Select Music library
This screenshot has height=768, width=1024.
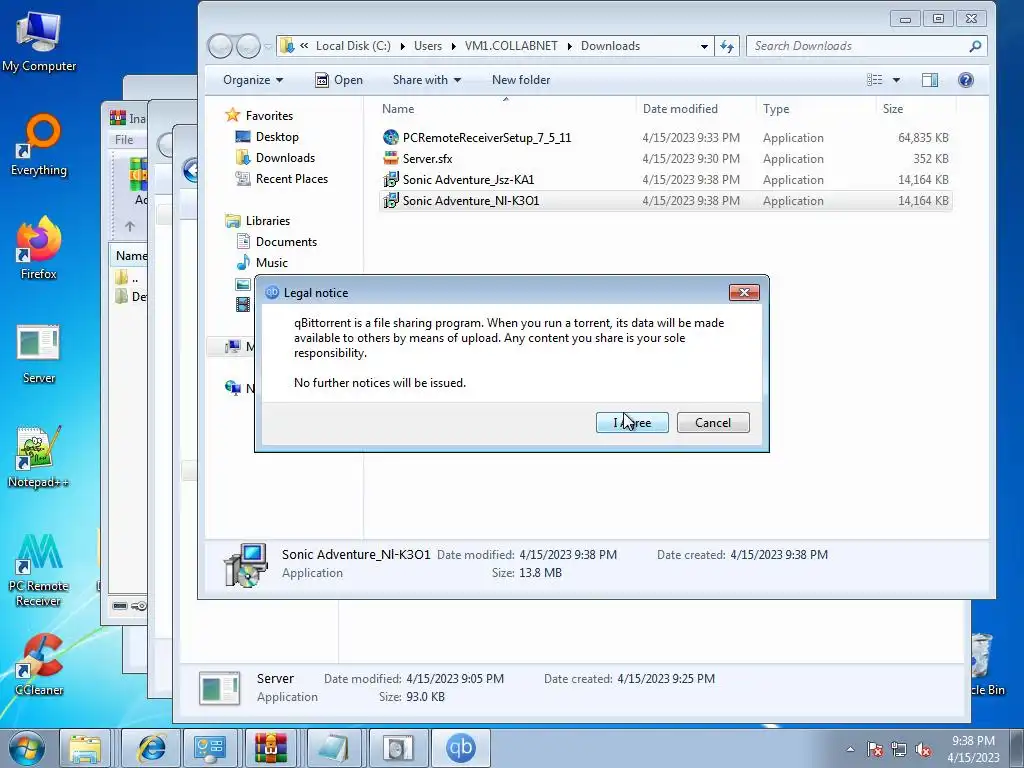(x=272, y=263)
